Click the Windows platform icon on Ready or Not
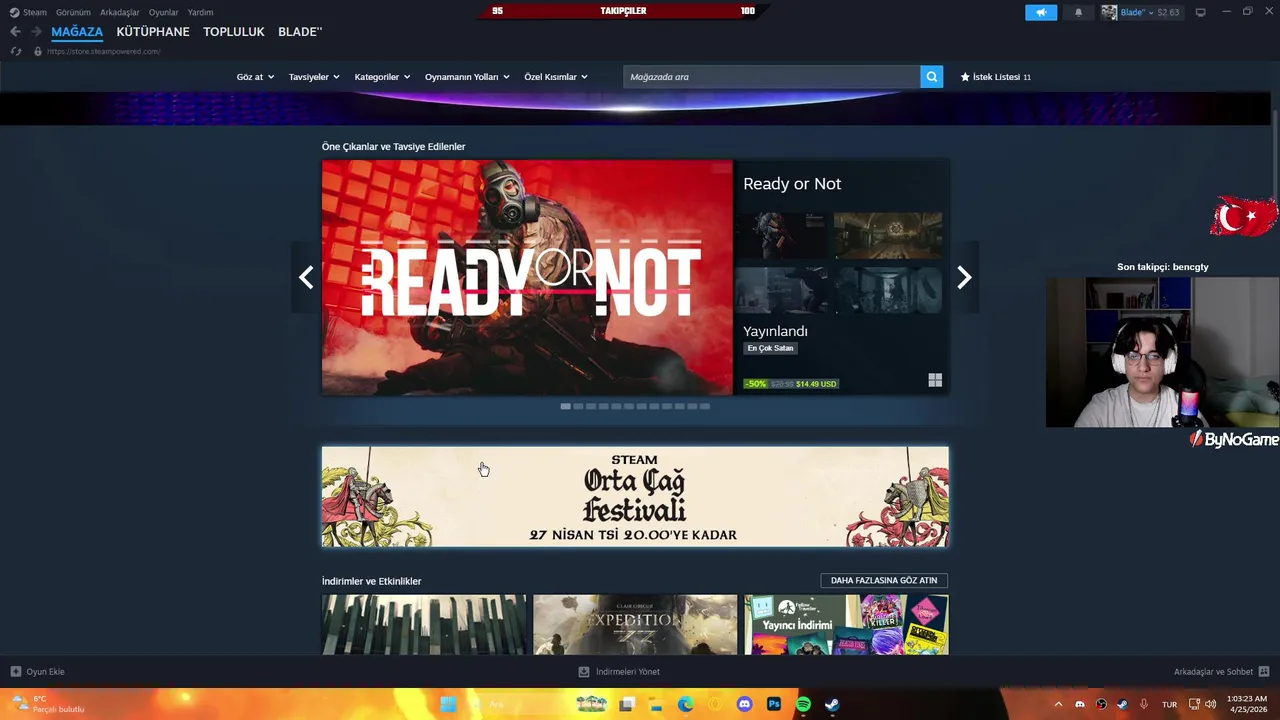1280x720 pixels. coord(935,380)
